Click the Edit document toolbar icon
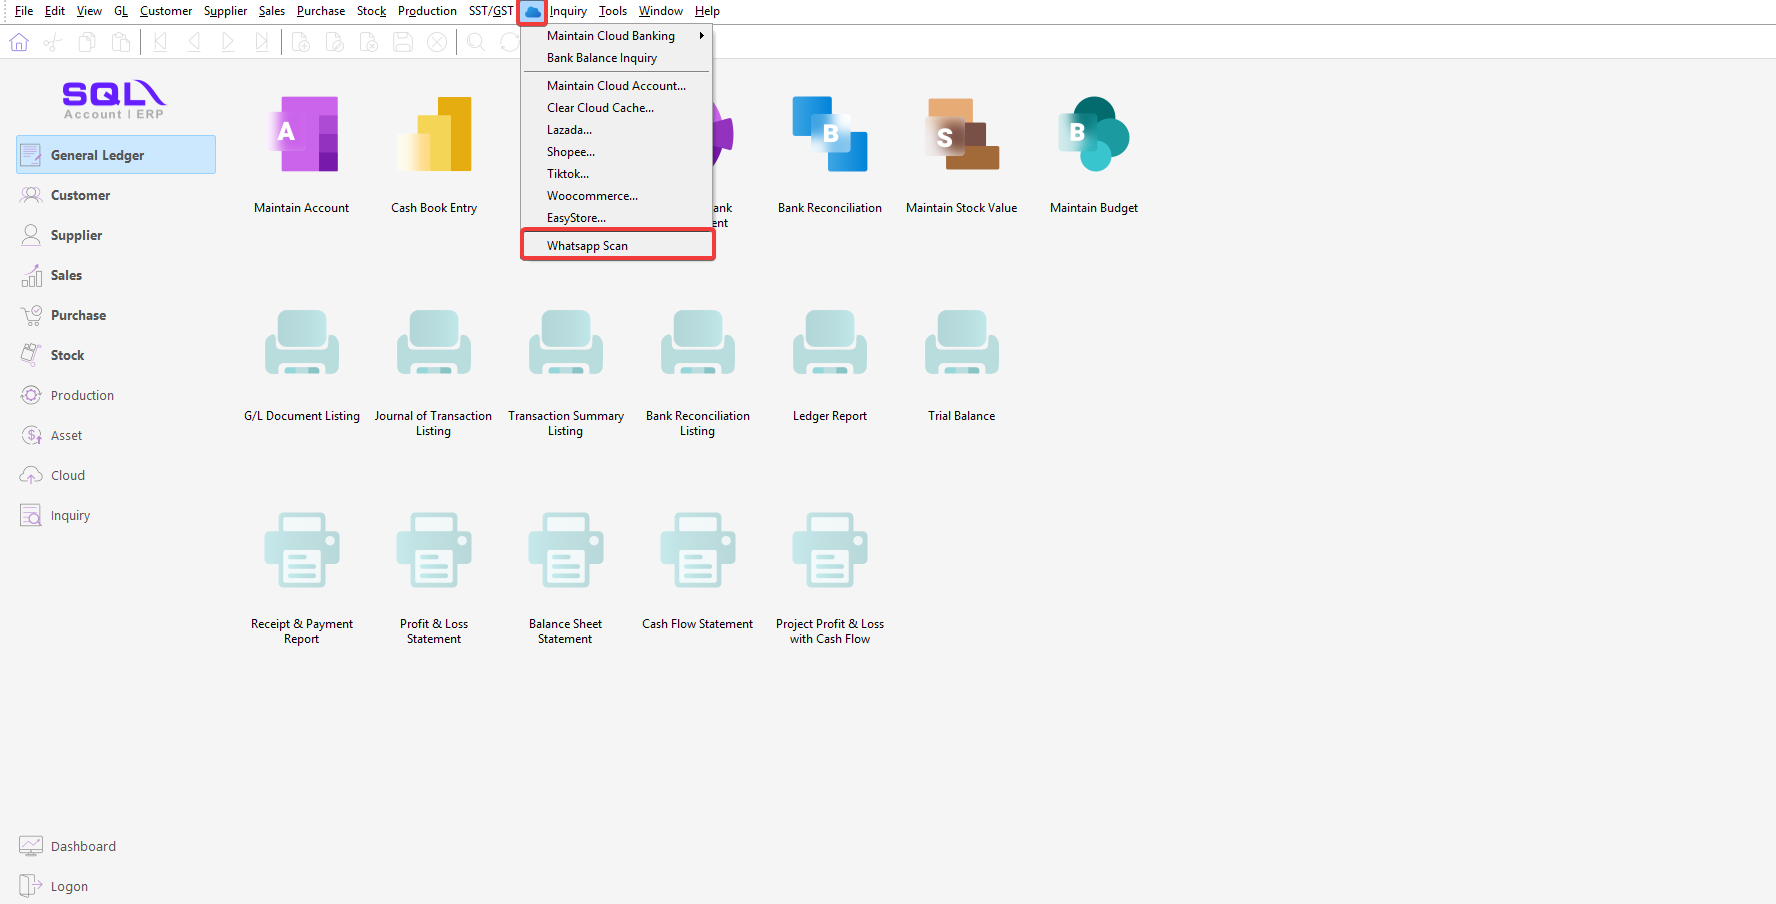 (x=335, y=42)
